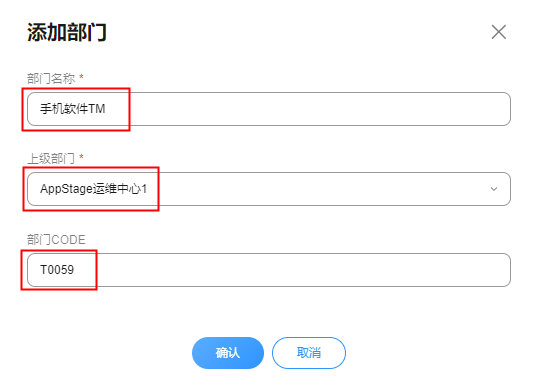
Task: Click blank space below 部门CODE field
Action: click(269, 311)
